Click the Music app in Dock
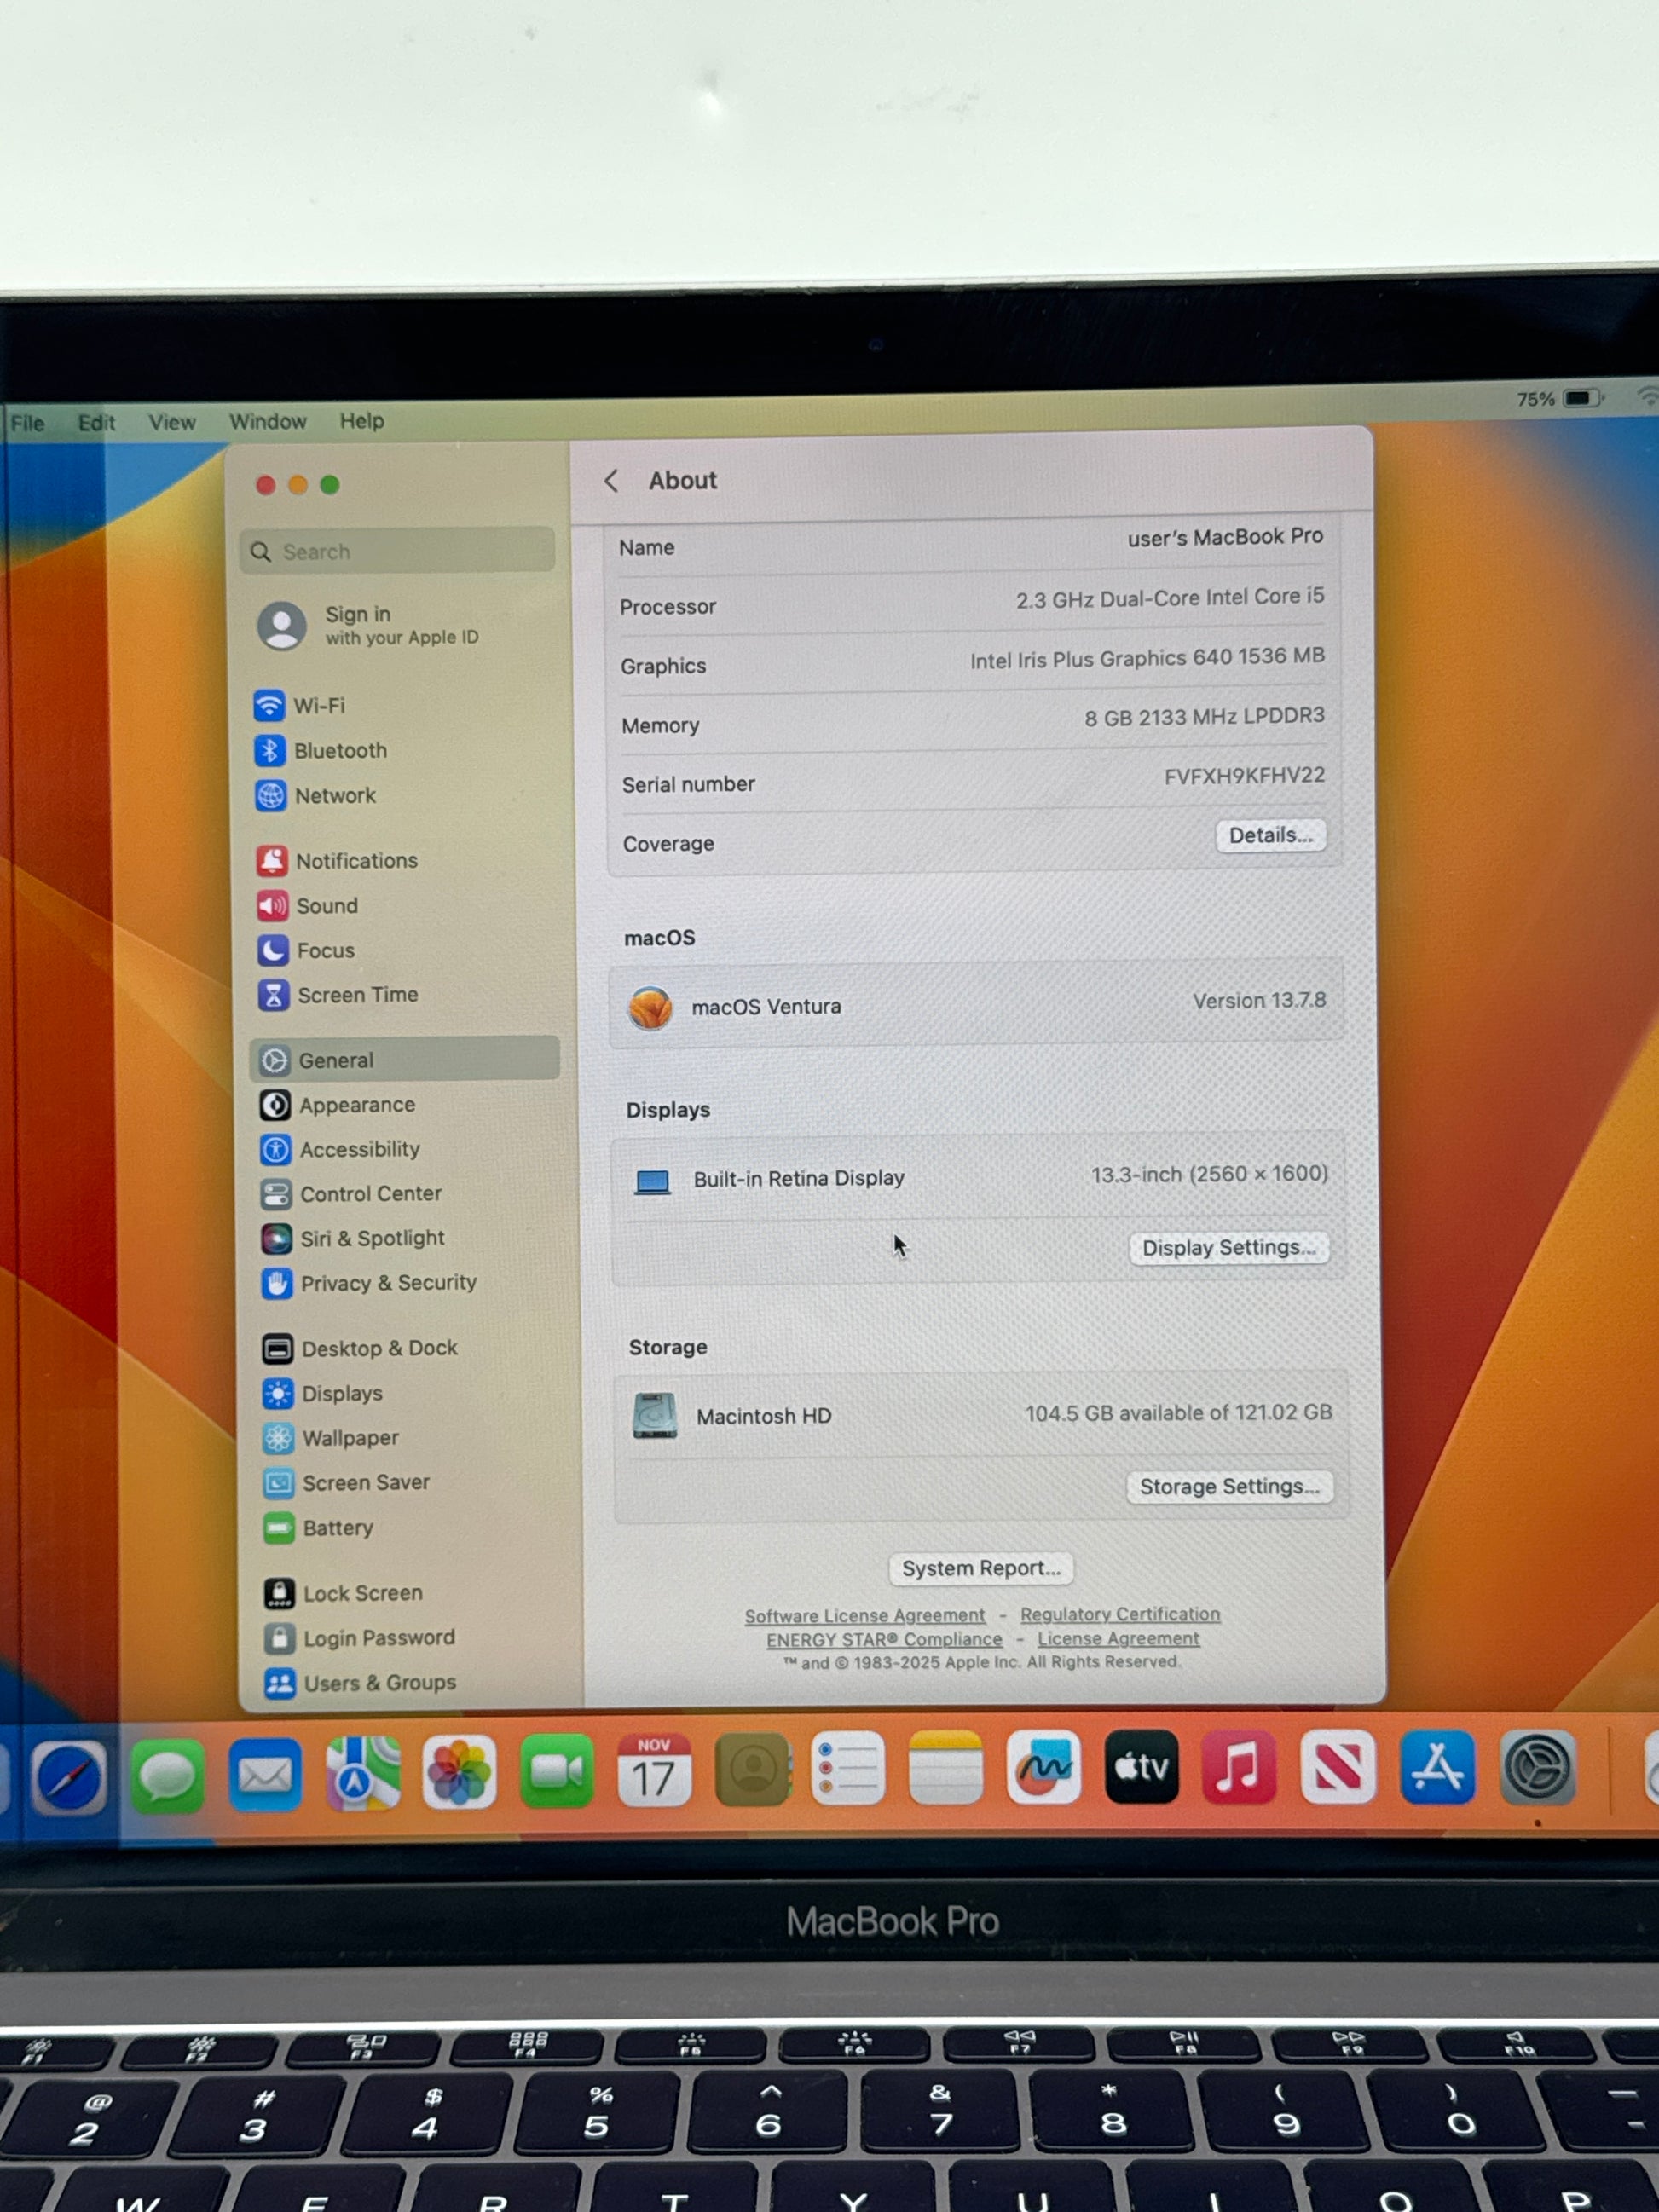 pyautogui.click(x=1238, y=1769)
